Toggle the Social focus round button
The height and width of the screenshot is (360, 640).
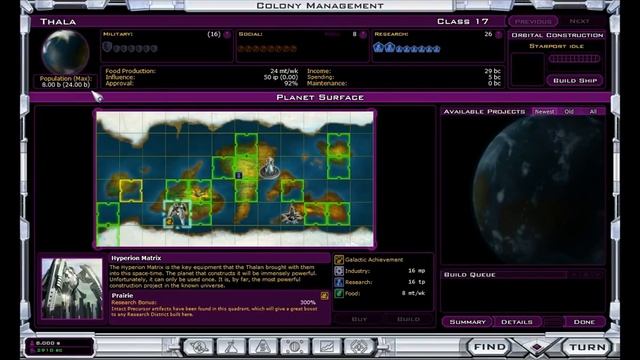(x=363, y=35)
